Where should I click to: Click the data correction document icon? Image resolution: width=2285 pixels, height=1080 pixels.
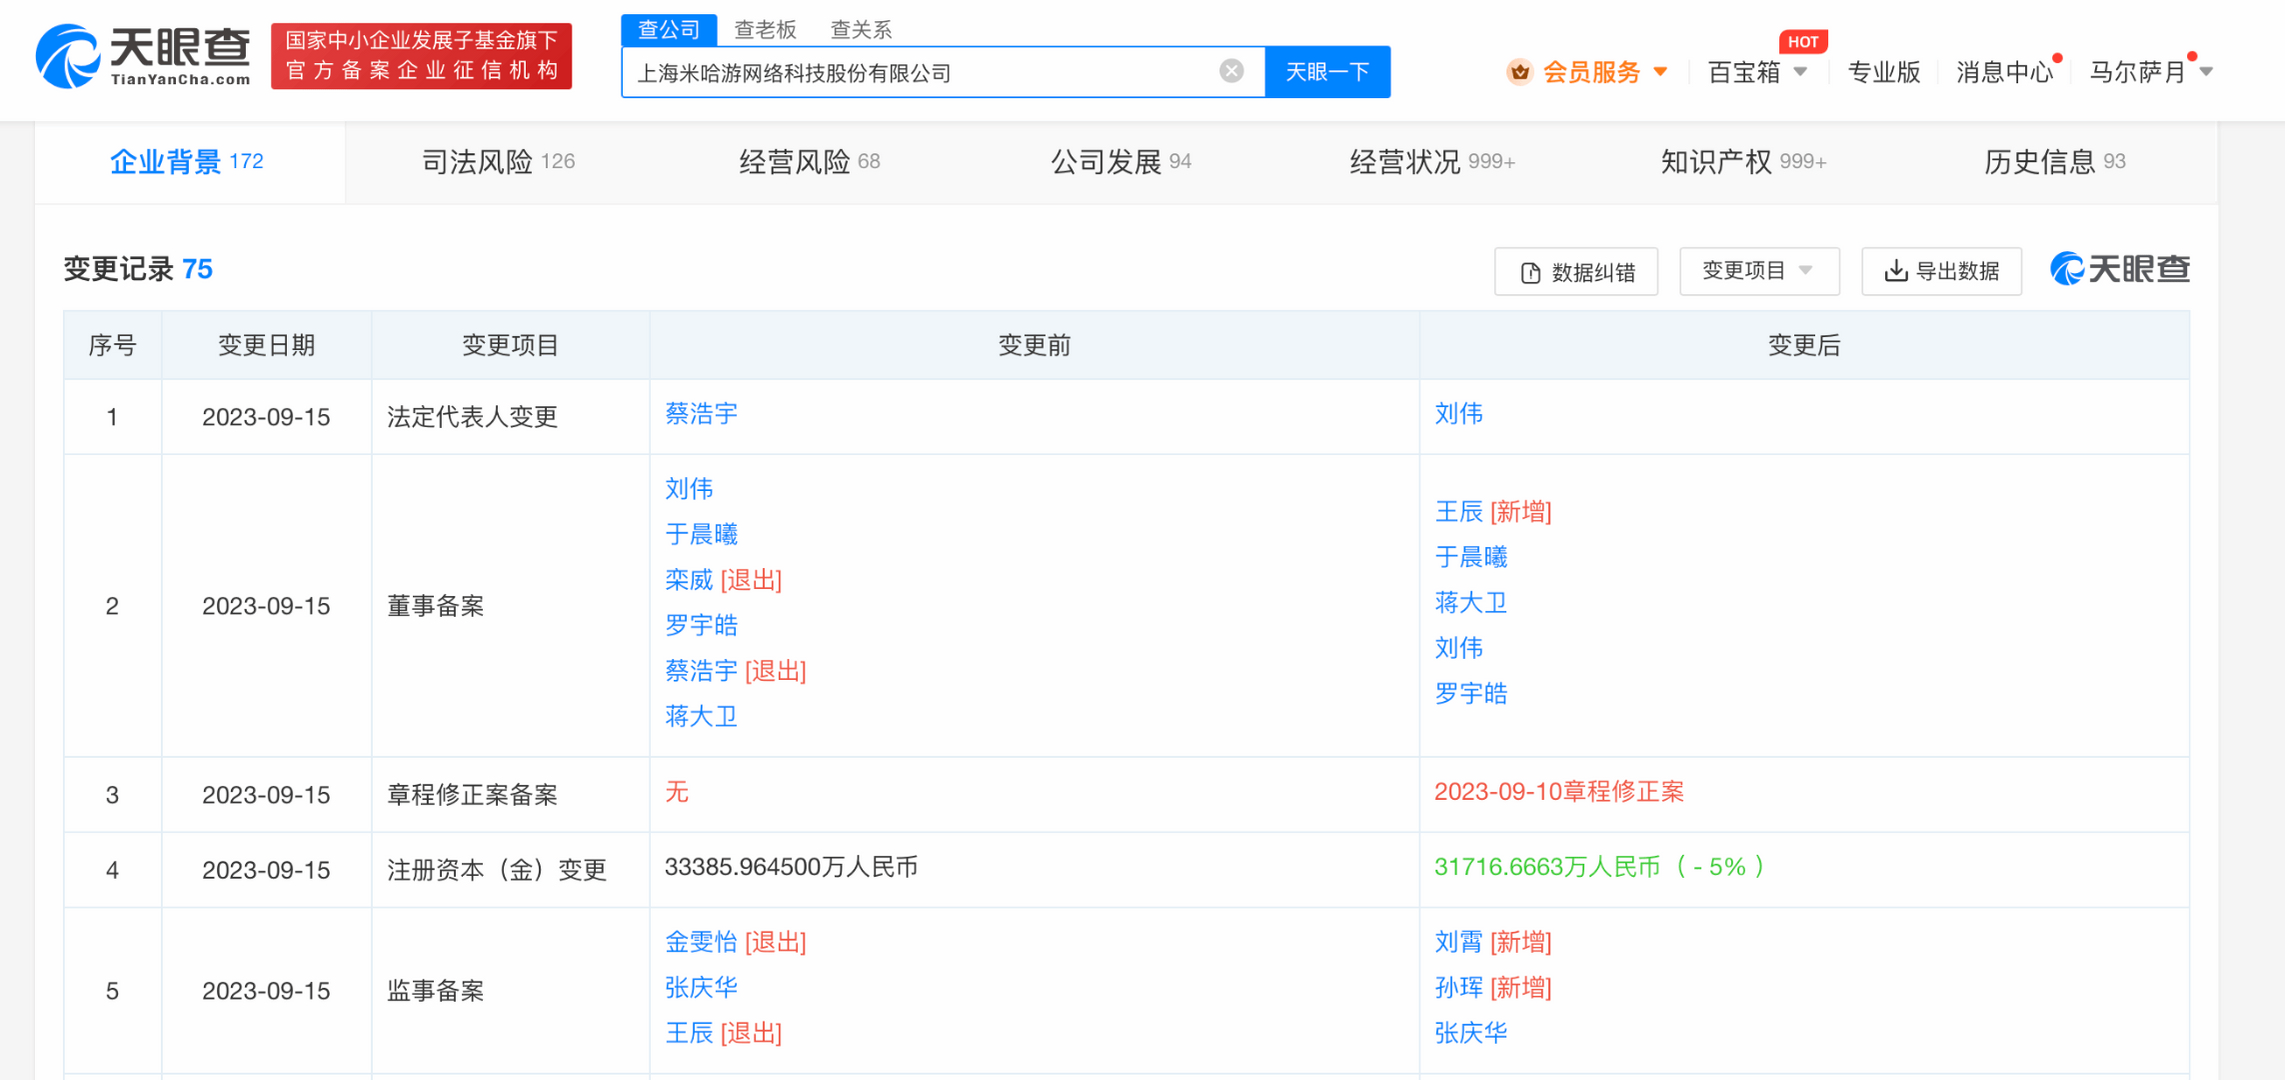(1530, 272)
